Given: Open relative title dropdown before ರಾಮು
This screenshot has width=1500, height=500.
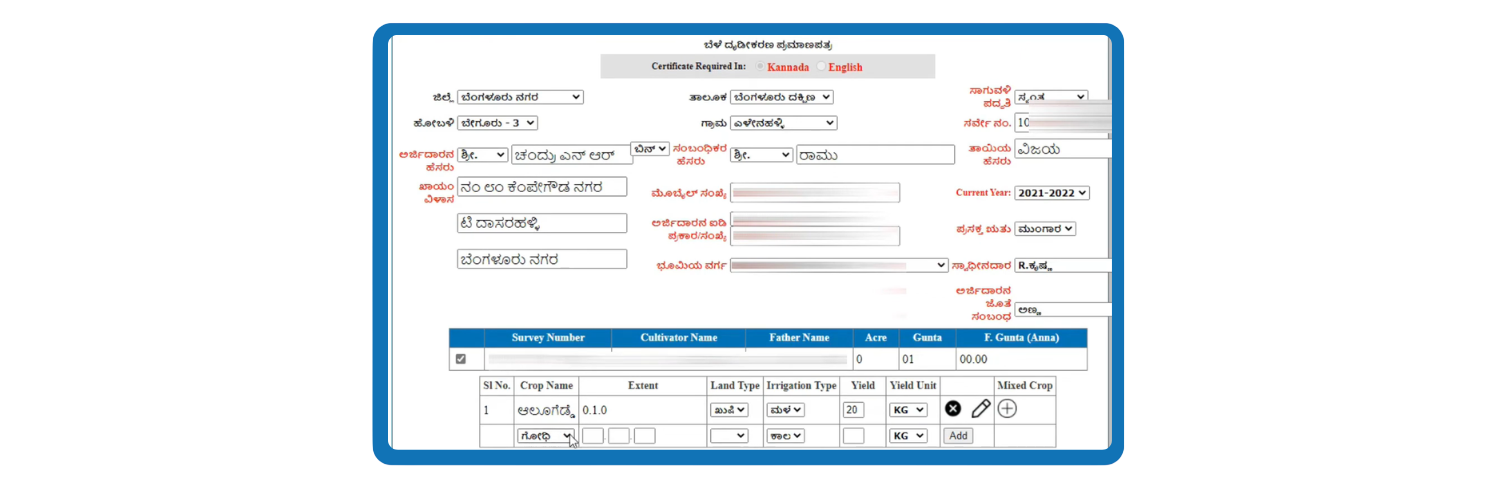Looking at the screenshot, I should coord(761,155).
